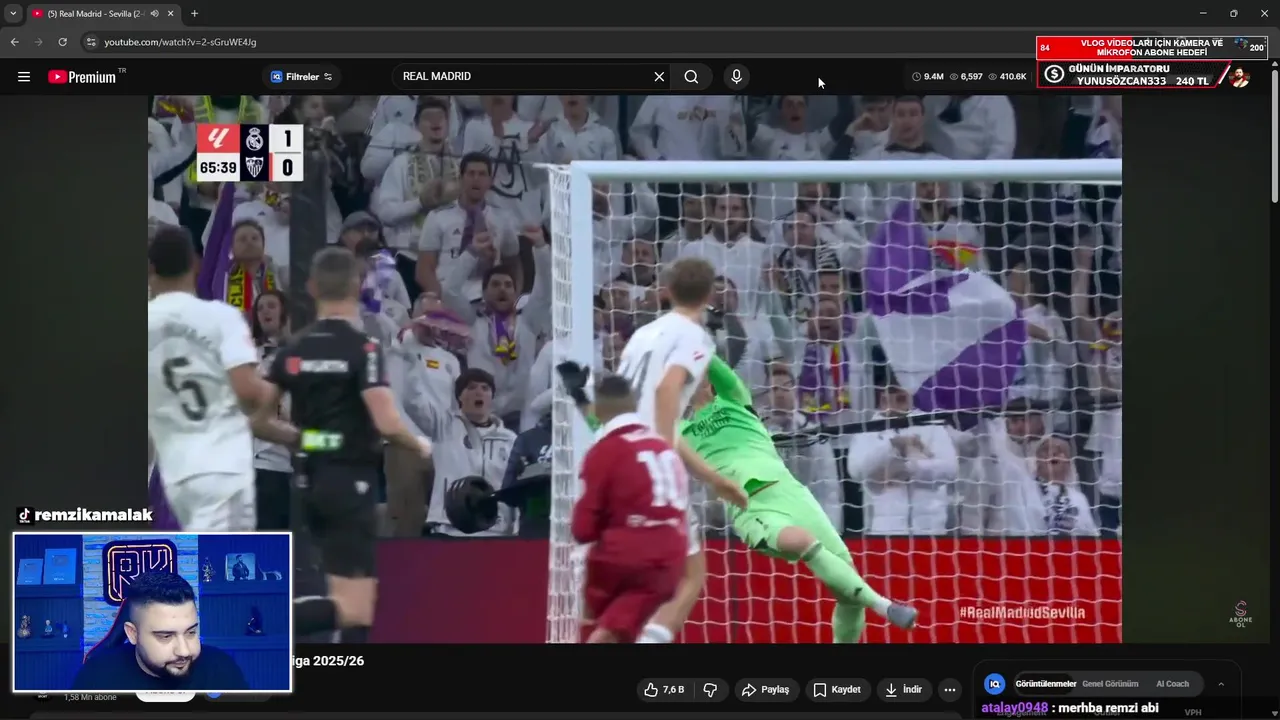Click the Günün İmparatoru donation banner
Screen dimensions: 1280x720
click(1144, 75)
